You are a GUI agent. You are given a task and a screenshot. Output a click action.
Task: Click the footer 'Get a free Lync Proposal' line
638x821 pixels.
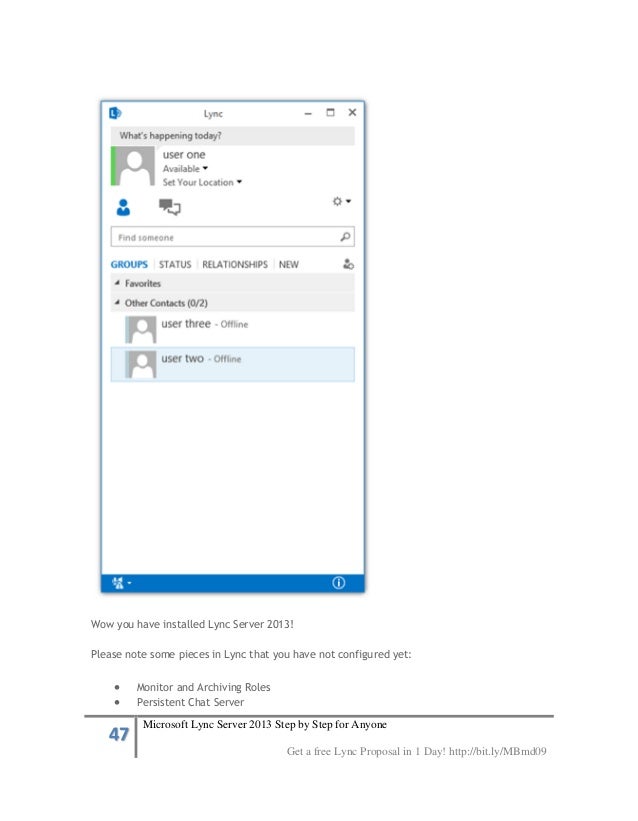416,751
